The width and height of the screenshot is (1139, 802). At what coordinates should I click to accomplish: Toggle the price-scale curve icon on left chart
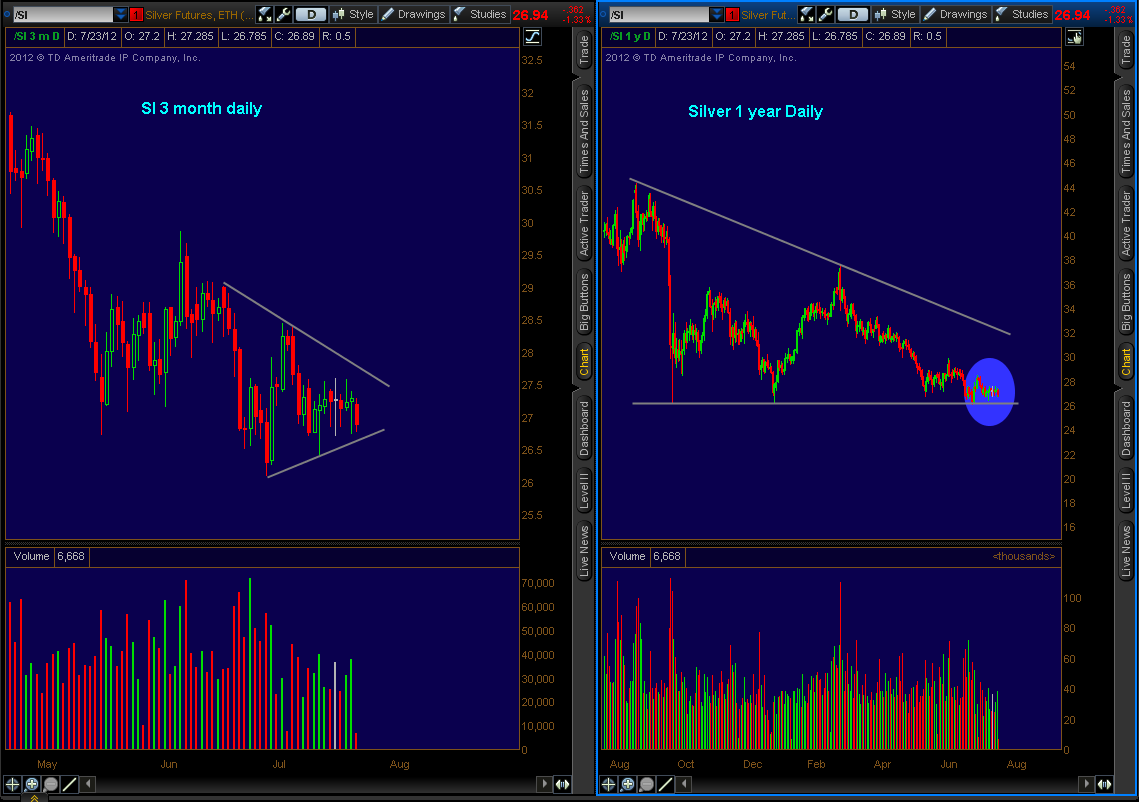click(x=532, y=37)
